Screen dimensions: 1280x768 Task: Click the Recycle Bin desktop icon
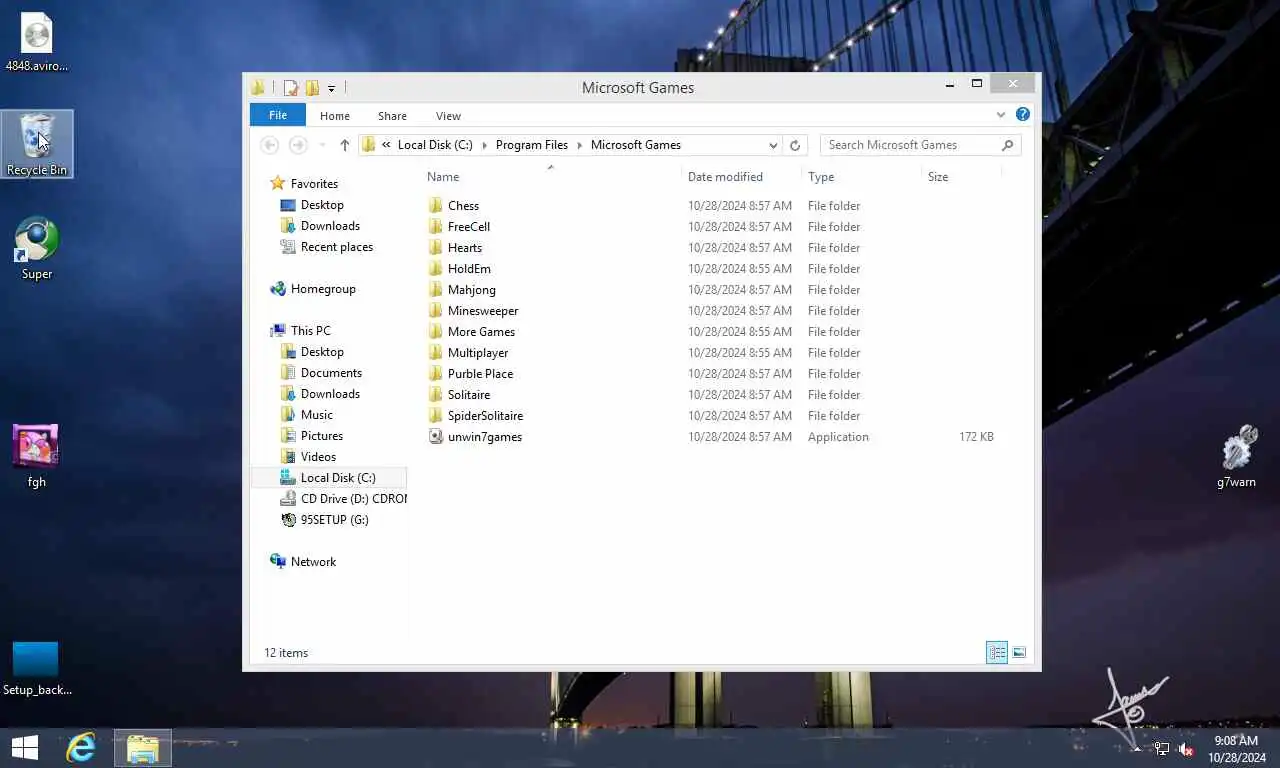point(37,145)
